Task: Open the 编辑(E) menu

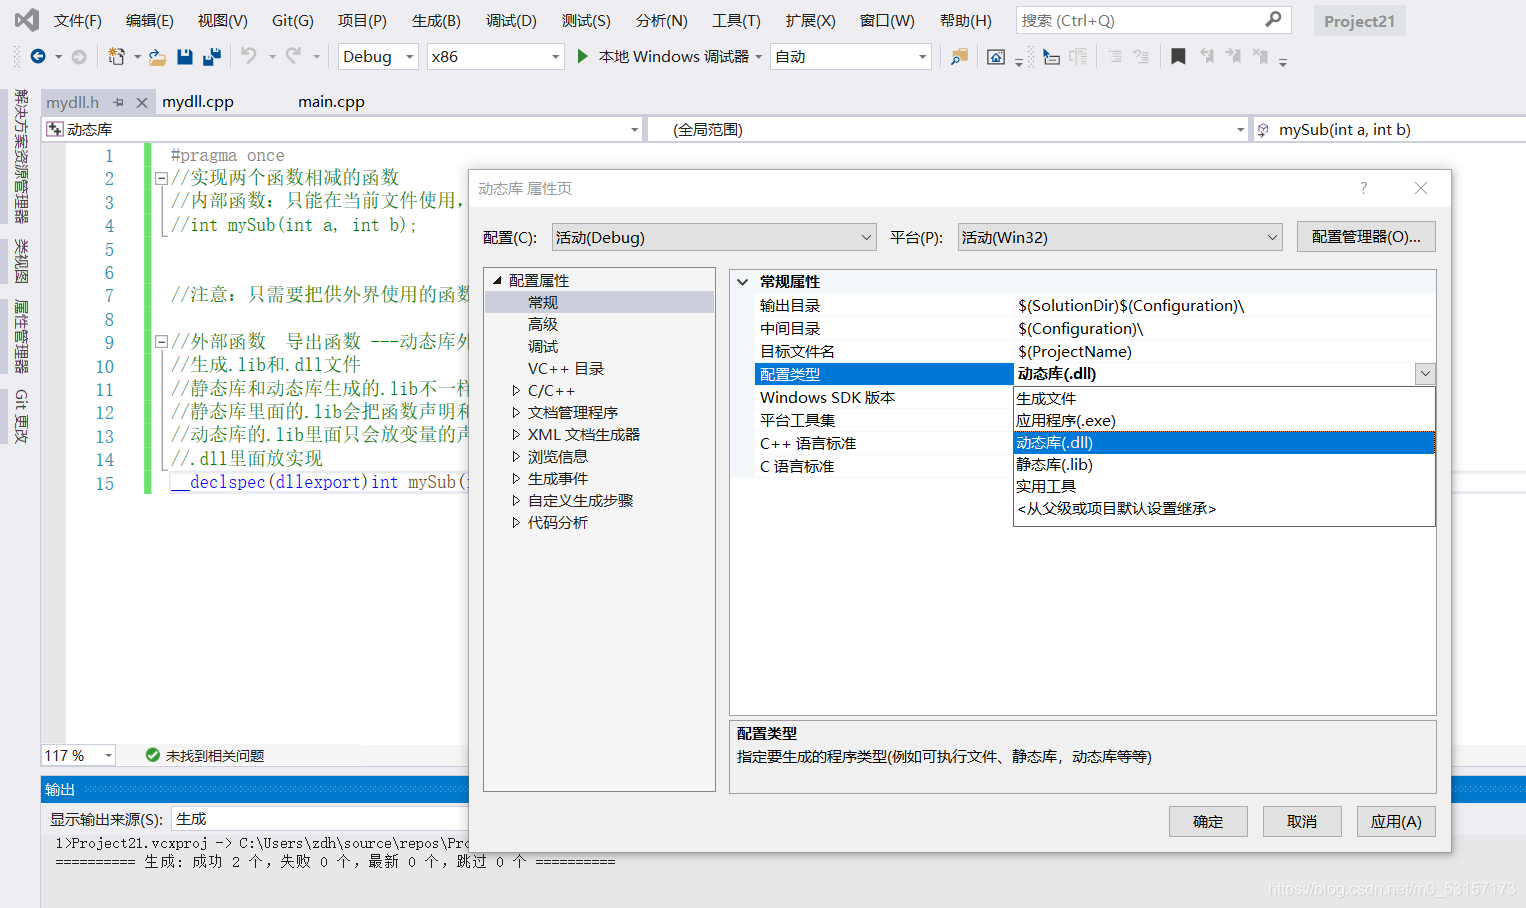Action: pyautogui.click(x=150, y=20)
